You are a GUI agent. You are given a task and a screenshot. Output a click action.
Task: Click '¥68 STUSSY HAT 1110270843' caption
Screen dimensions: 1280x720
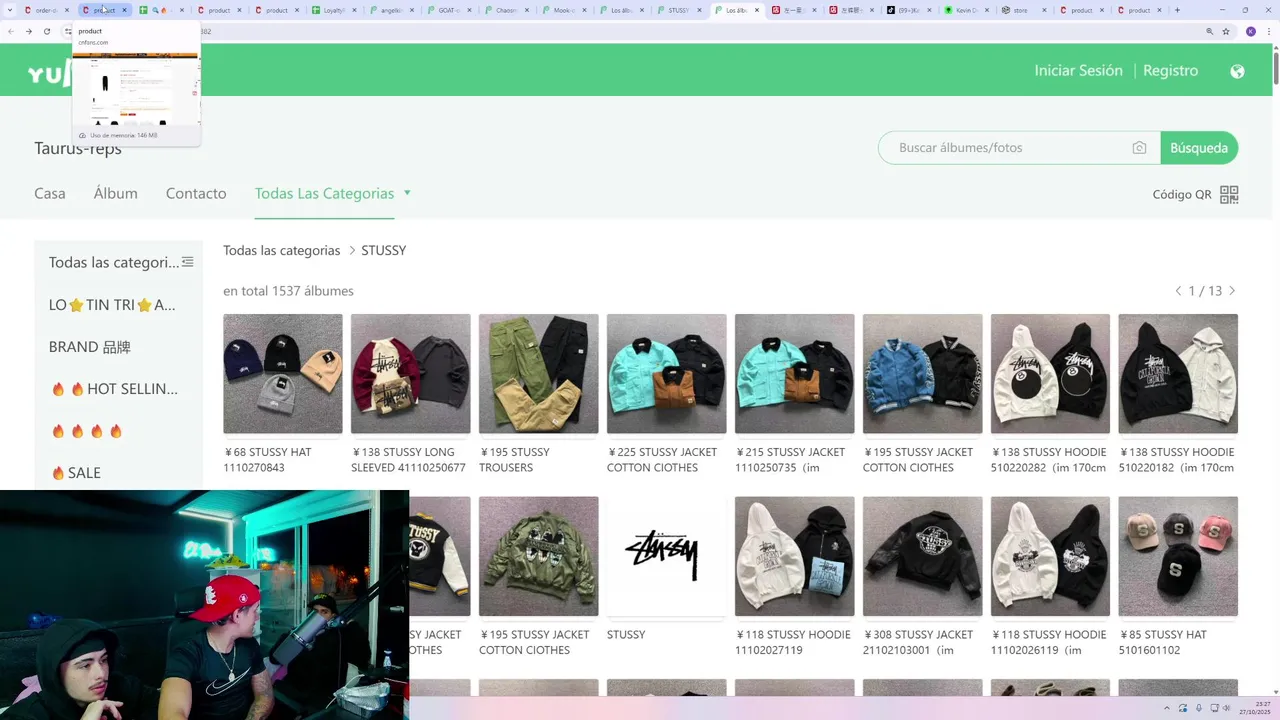click(268, 460)
